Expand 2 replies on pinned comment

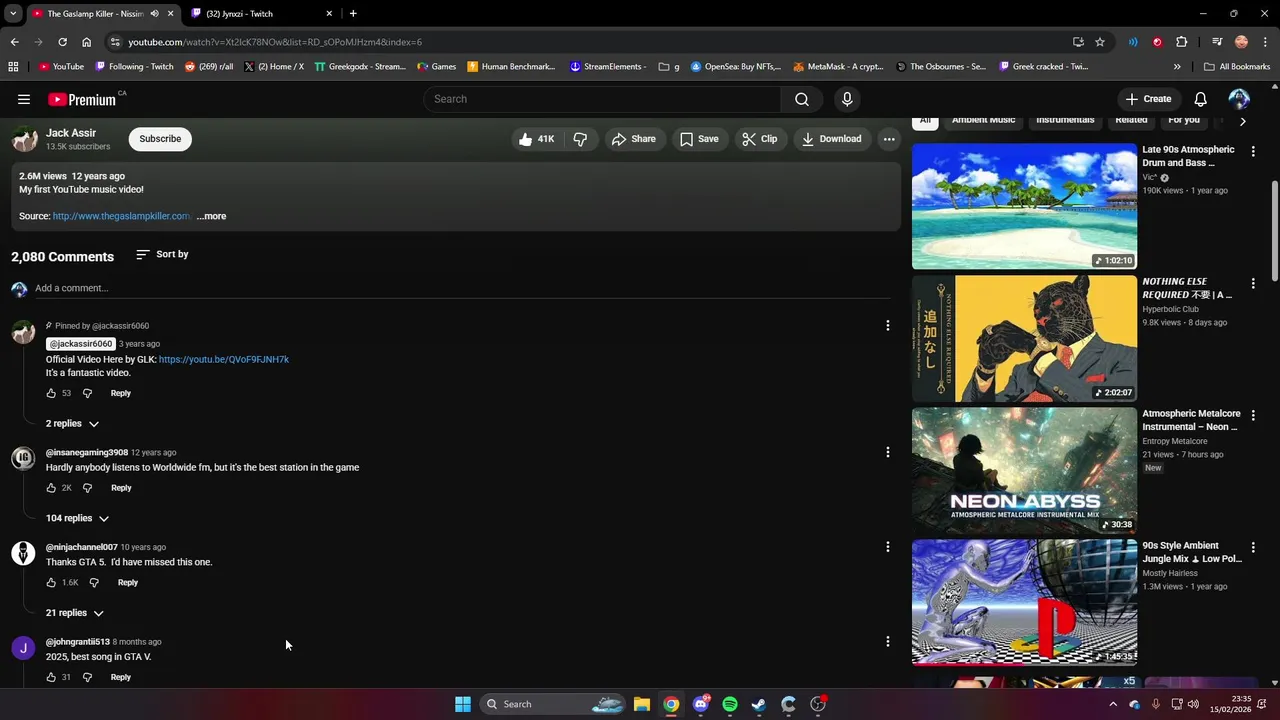pyautogui.click(x=72, y=424)
